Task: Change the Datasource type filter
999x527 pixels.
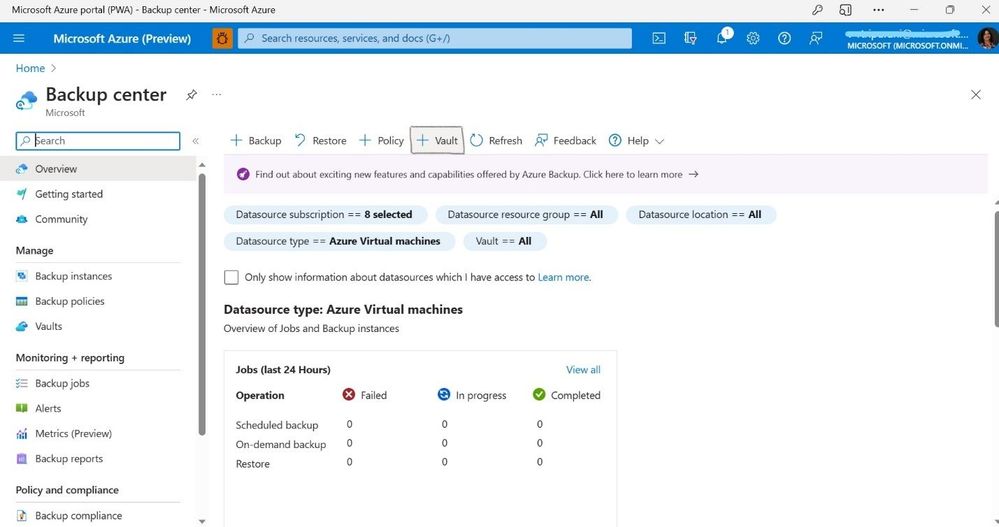Action: [338, 242]
